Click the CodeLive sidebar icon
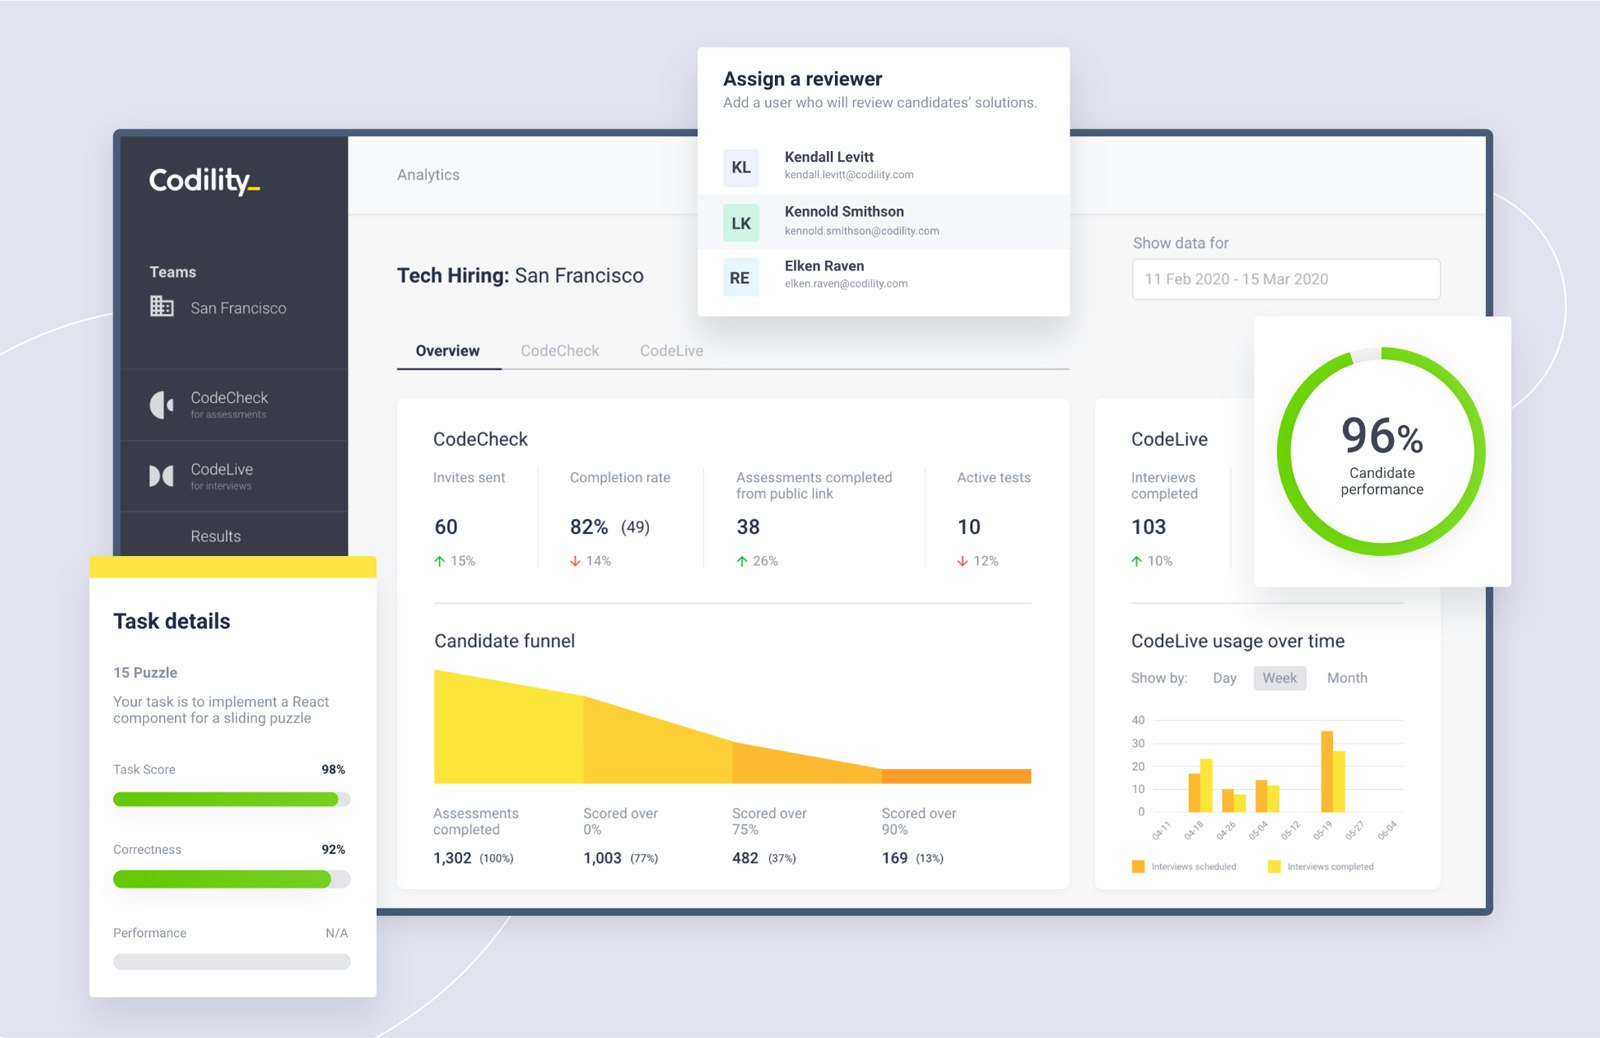This screenshot has height=1038, width=1600. coord(161,476)
